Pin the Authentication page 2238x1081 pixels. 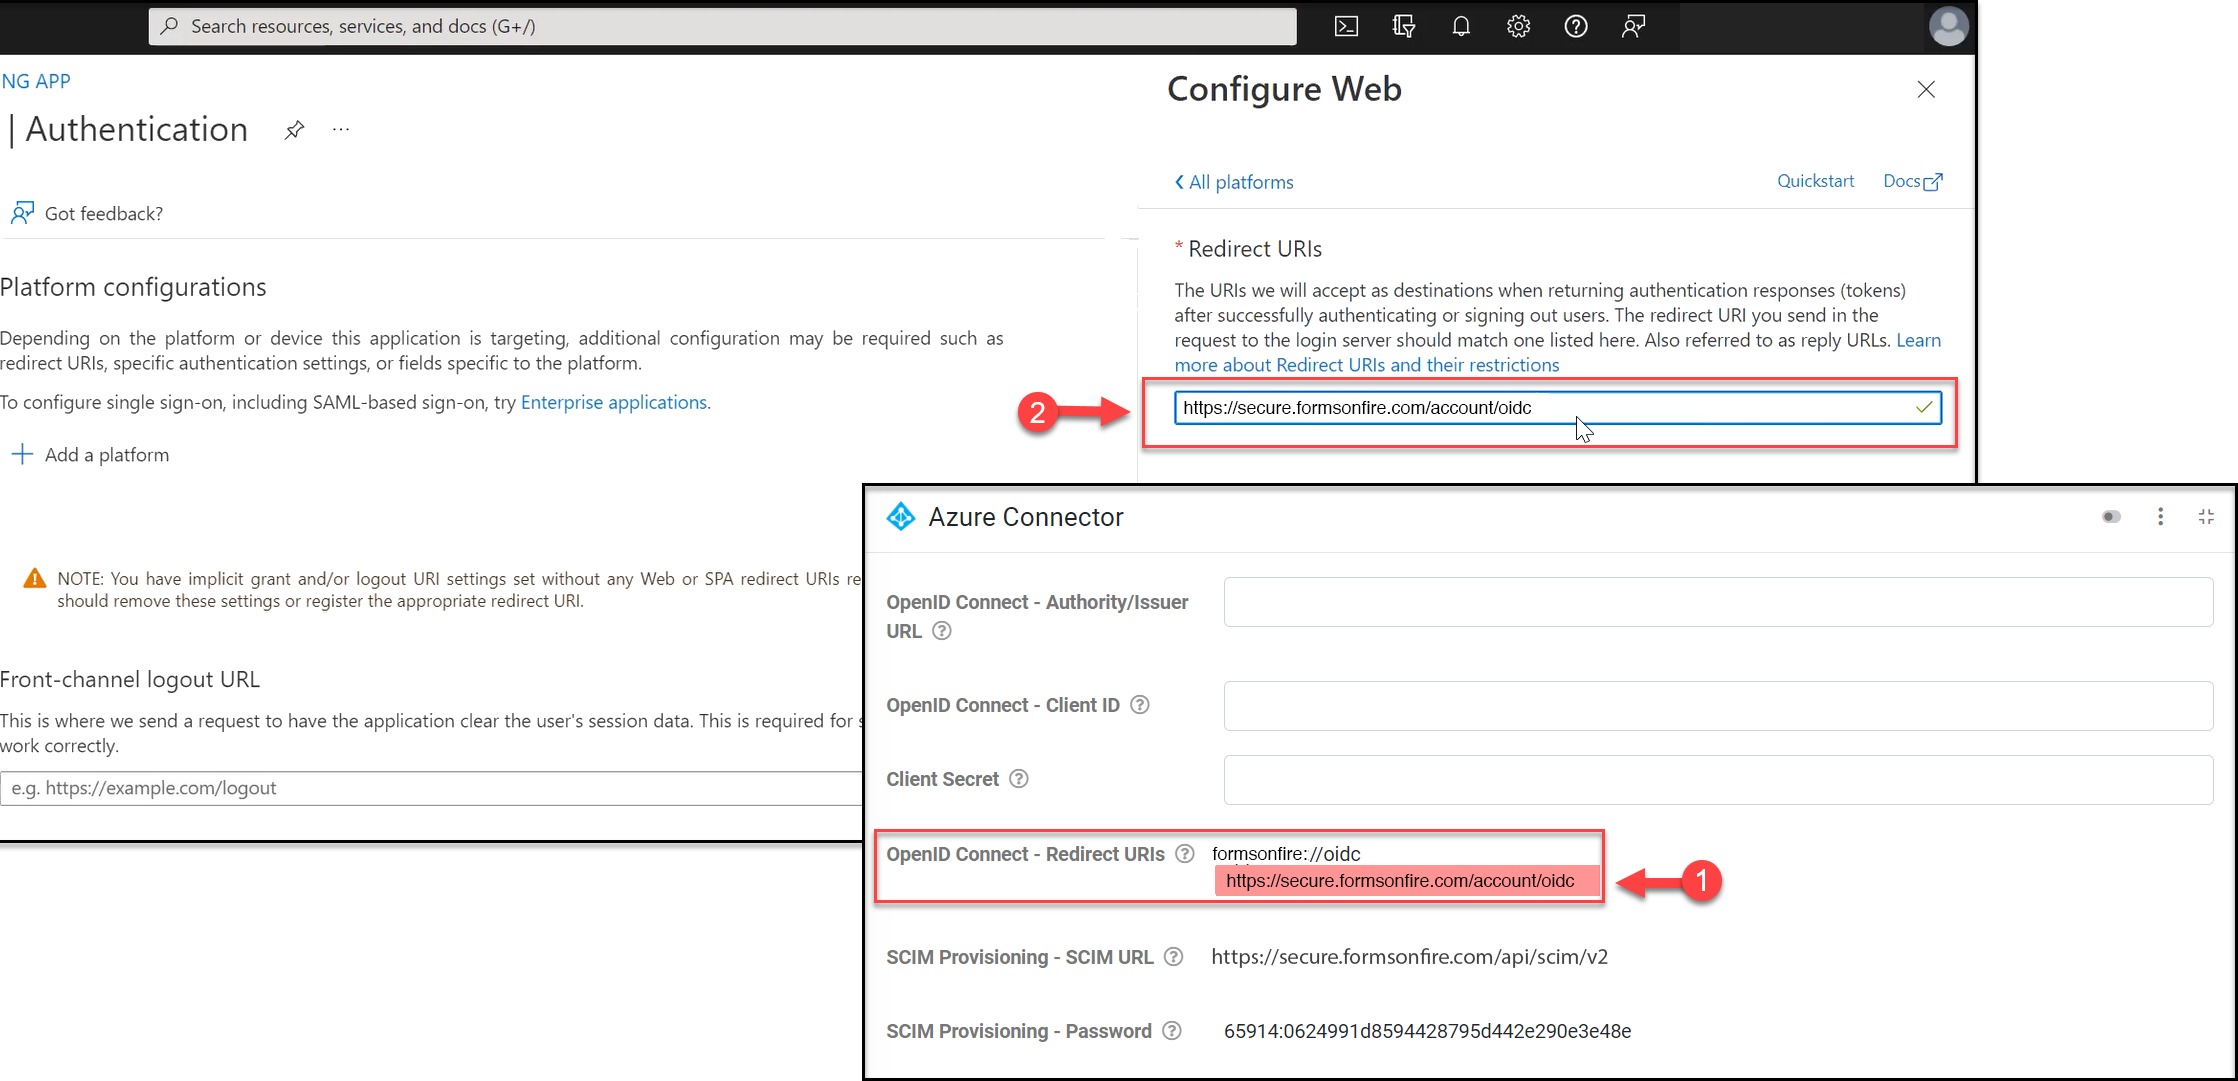click(x=294, y=130)
